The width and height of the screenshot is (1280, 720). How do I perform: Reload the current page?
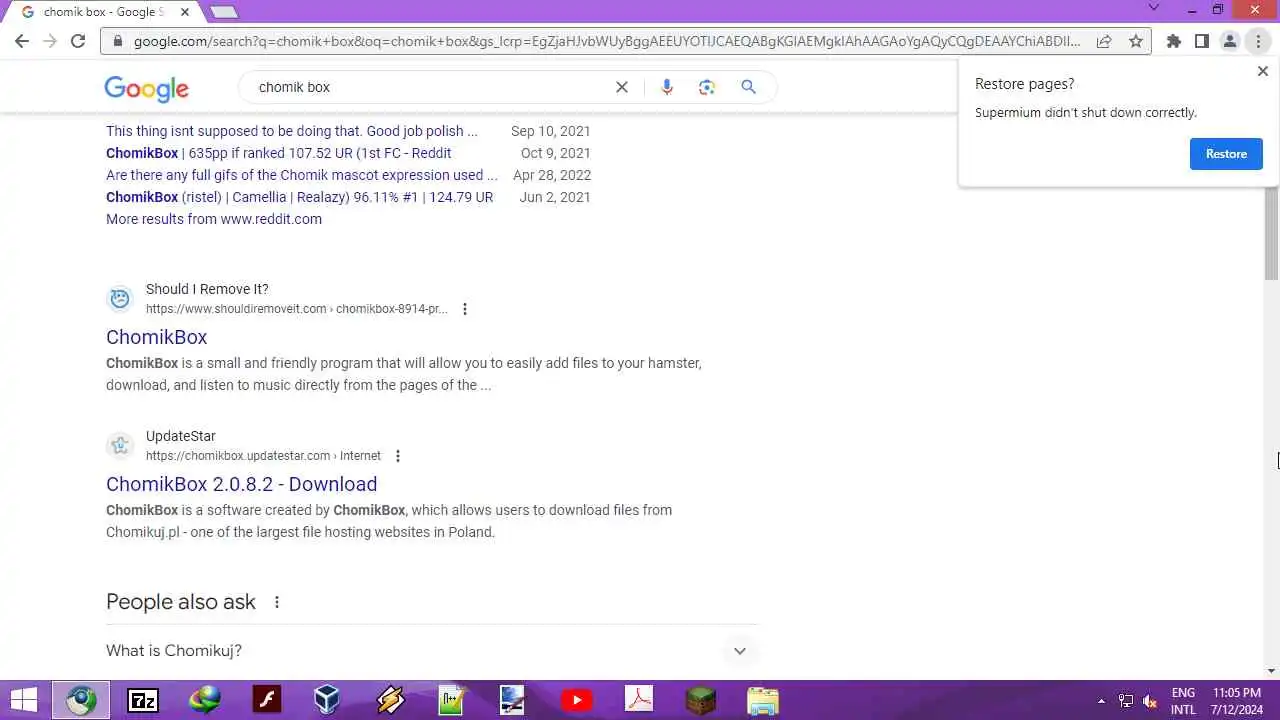click(78, 41)
